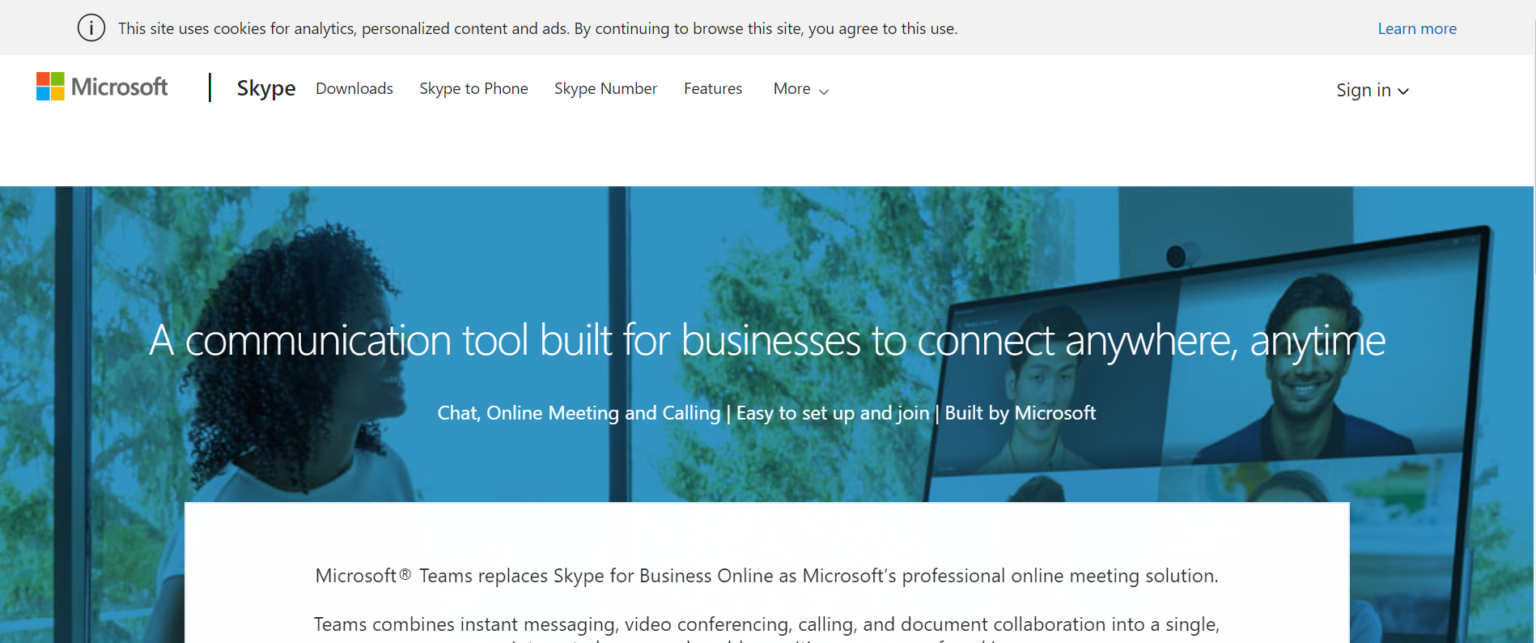Click the 'Microsoft® Teams replaces Skype for Business Online' text
The width and height of the screenshot is (1536, 643).
click(x=767, y=576)
